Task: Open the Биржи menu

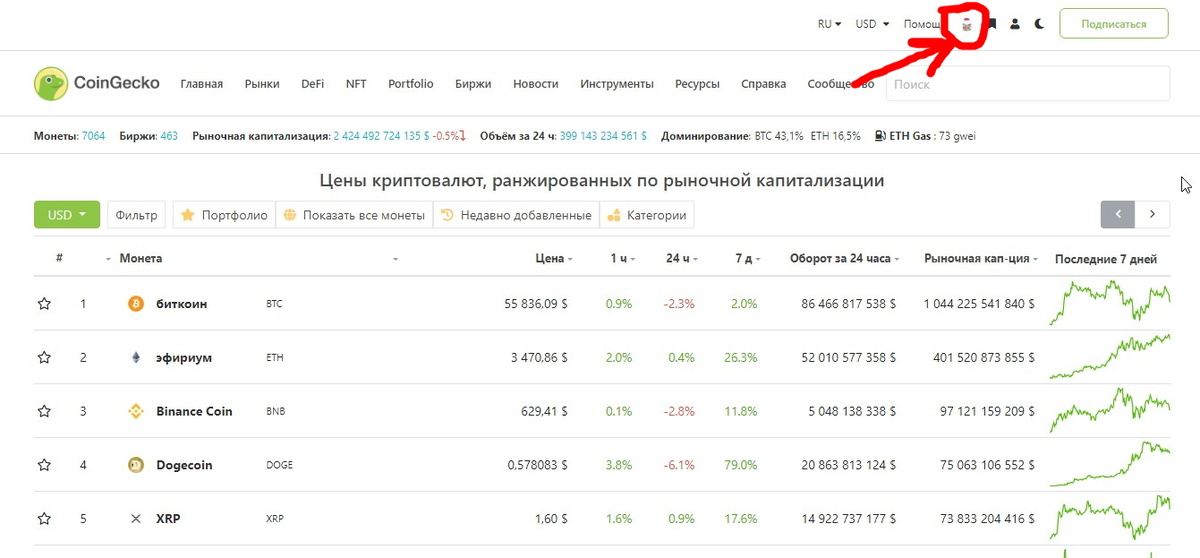Action: pyautogui.click(x=473, y=84)
